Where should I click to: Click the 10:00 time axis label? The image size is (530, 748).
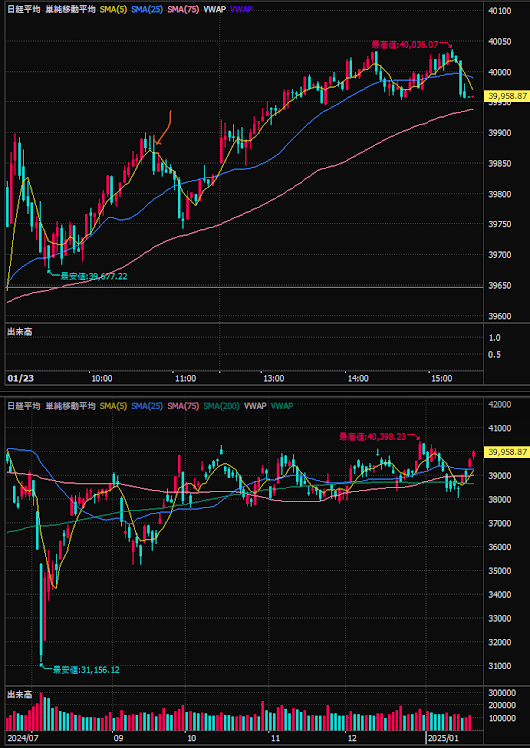click(102, 378)
